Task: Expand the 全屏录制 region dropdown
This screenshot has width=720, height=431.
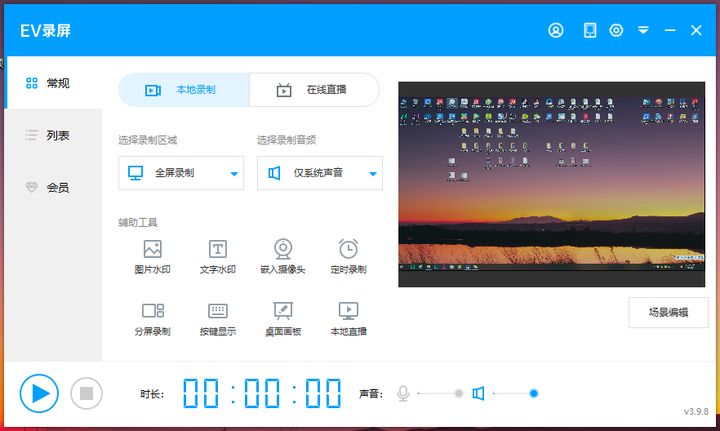Action: tap(181, 173)
